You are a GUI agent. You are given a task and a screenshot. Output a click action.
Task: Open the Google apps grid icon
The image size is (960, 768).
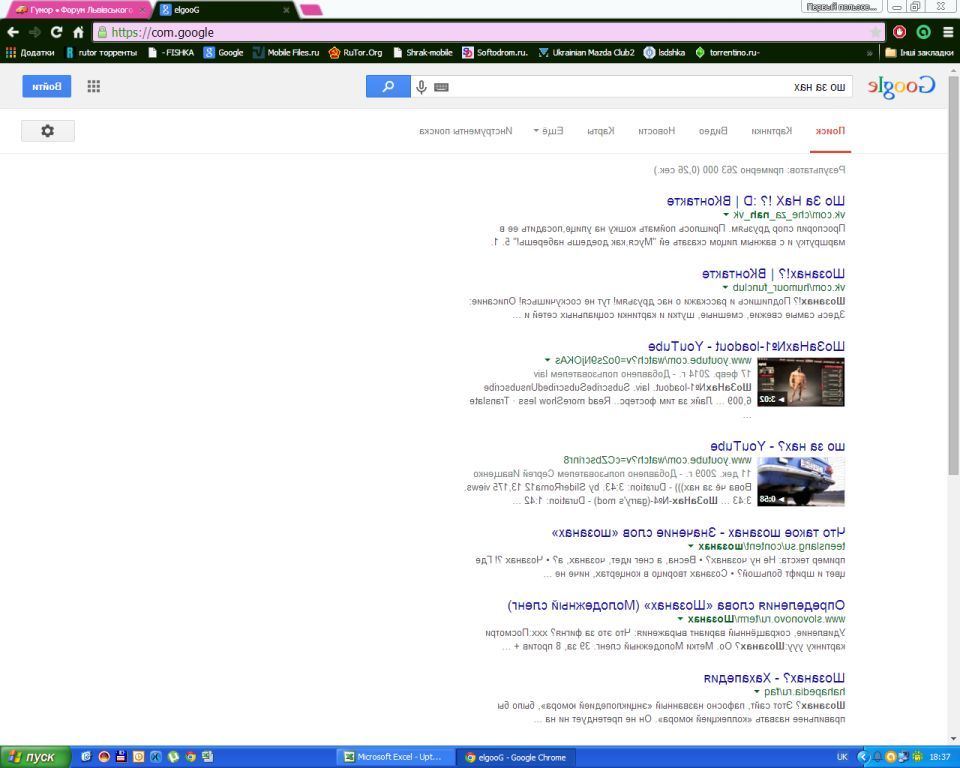click(94, 86)
